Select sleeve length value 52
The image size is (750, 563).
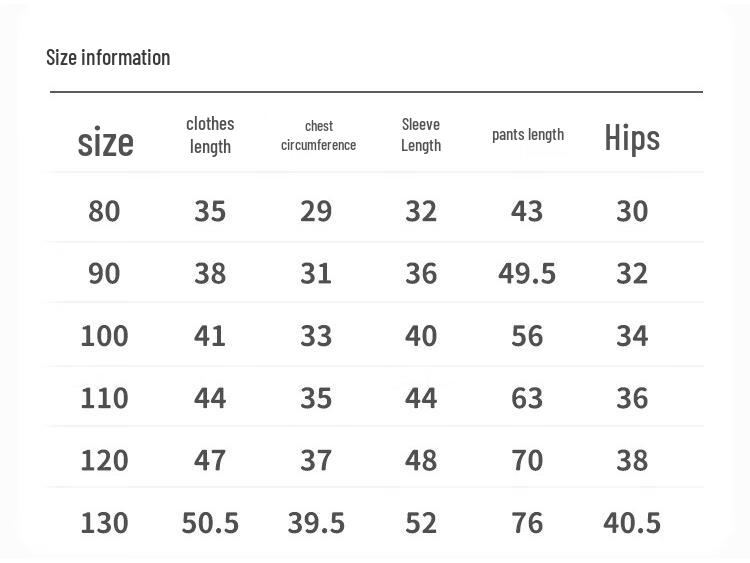421,522
